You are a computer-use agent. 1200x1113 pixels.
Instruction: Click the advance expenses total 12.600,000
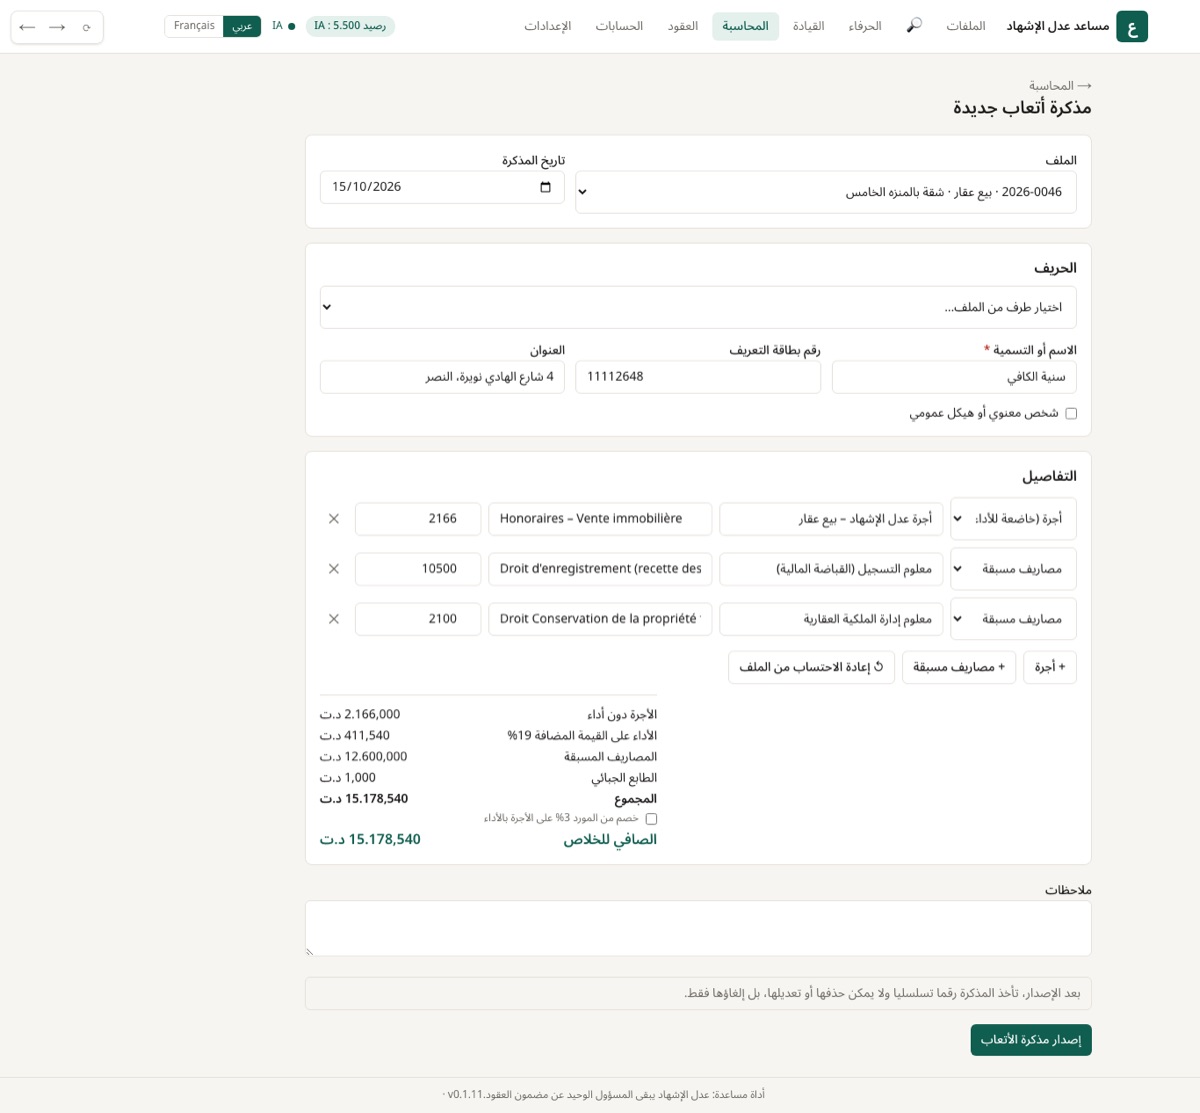pyautogui.click(x=363, y=757)
